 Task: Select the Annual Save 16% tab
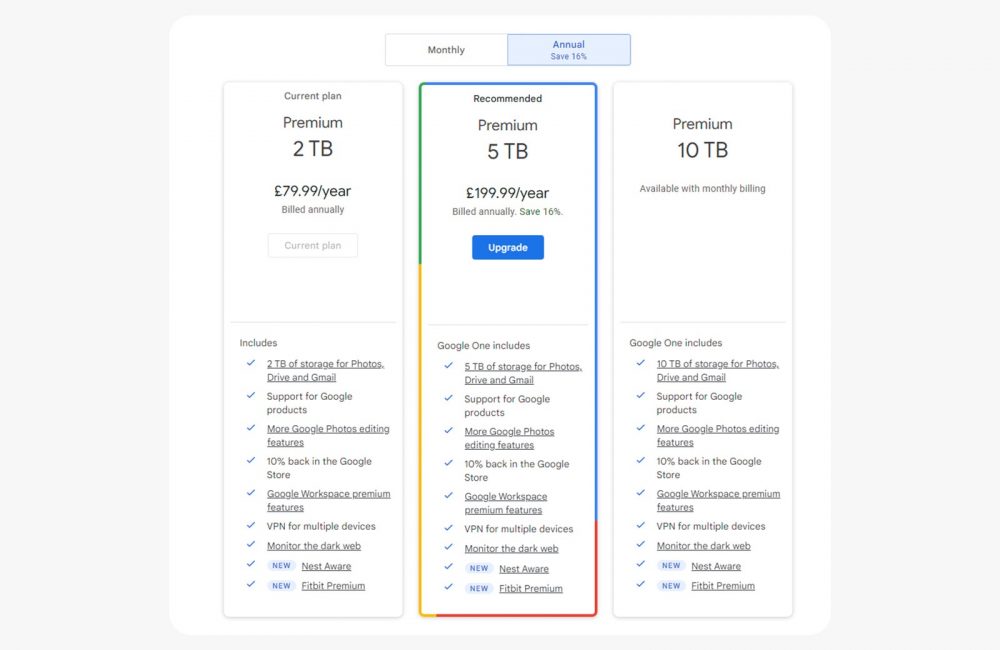point(568,50)
